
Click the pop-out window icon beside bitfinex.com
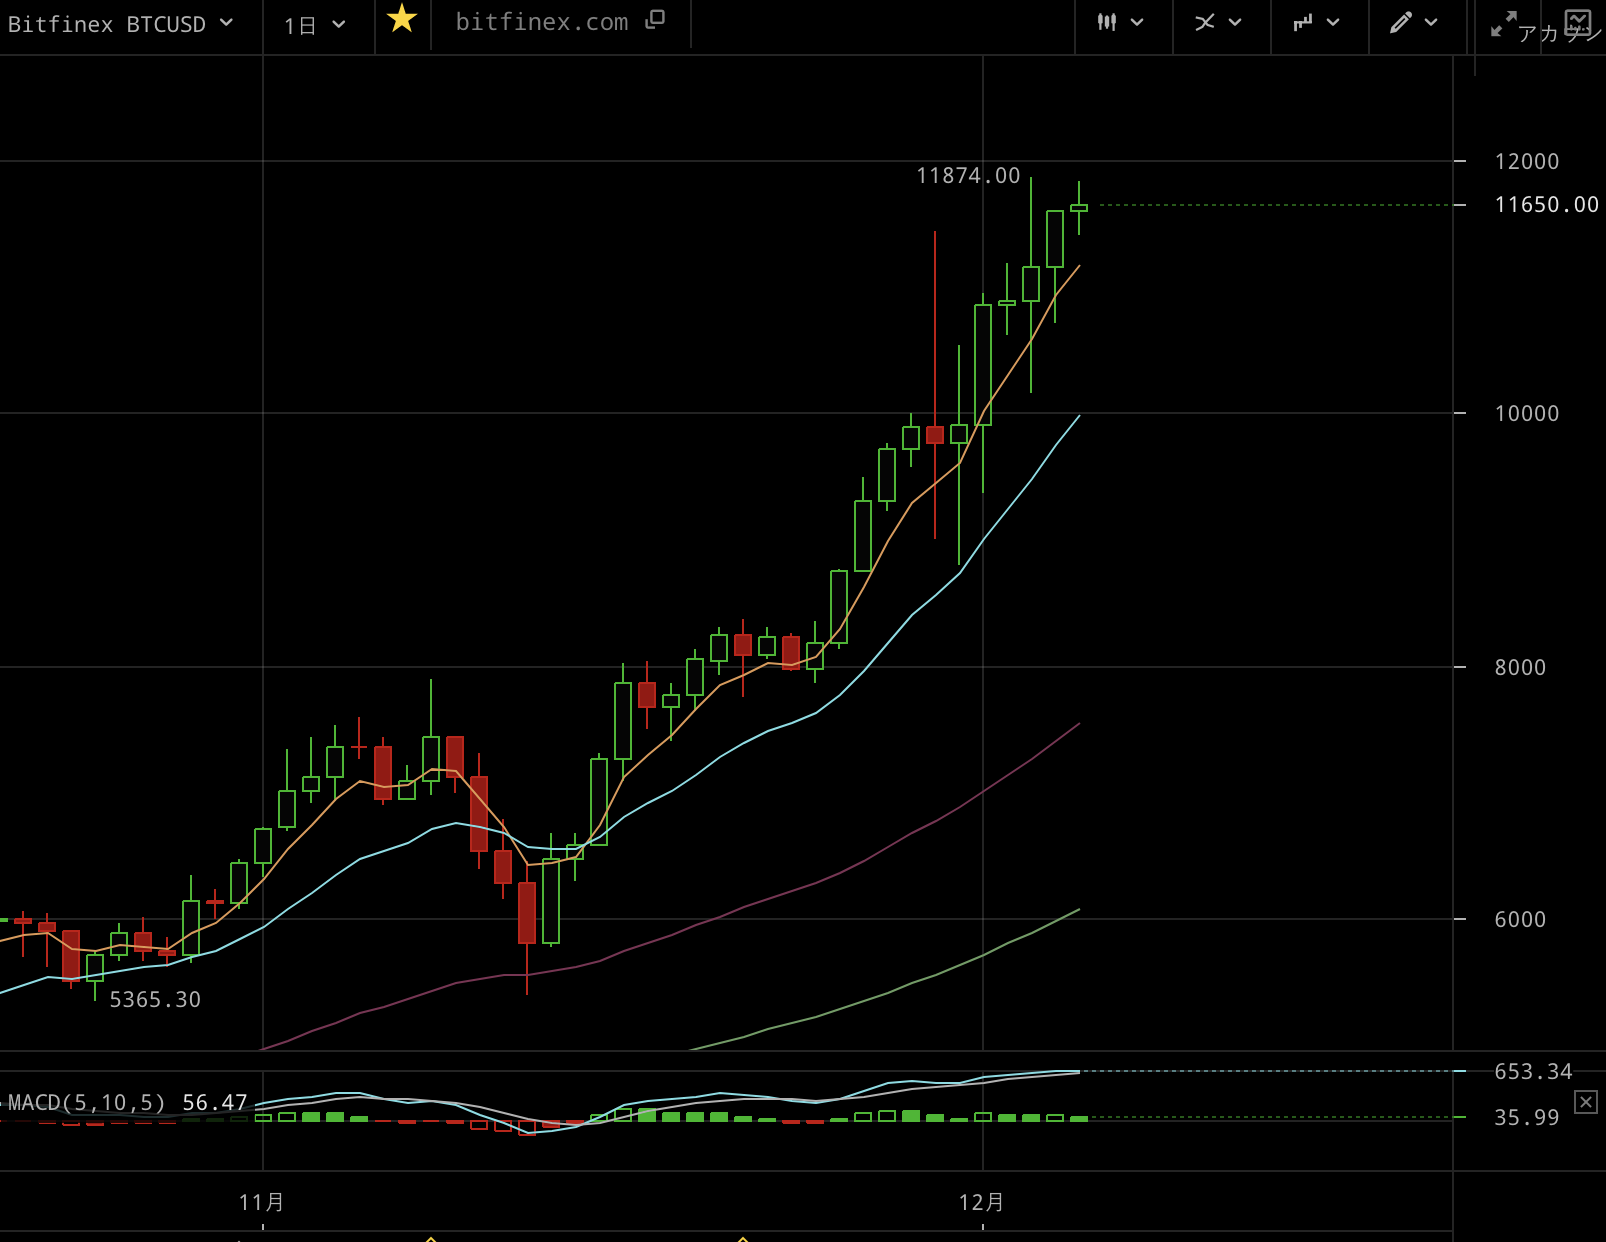tap(655, 20)
